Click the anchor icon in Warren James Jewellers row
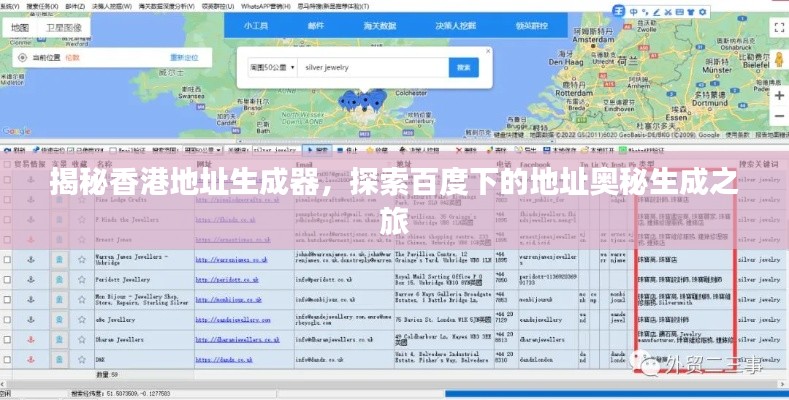 pyautogui.click(x=31, y=260)
